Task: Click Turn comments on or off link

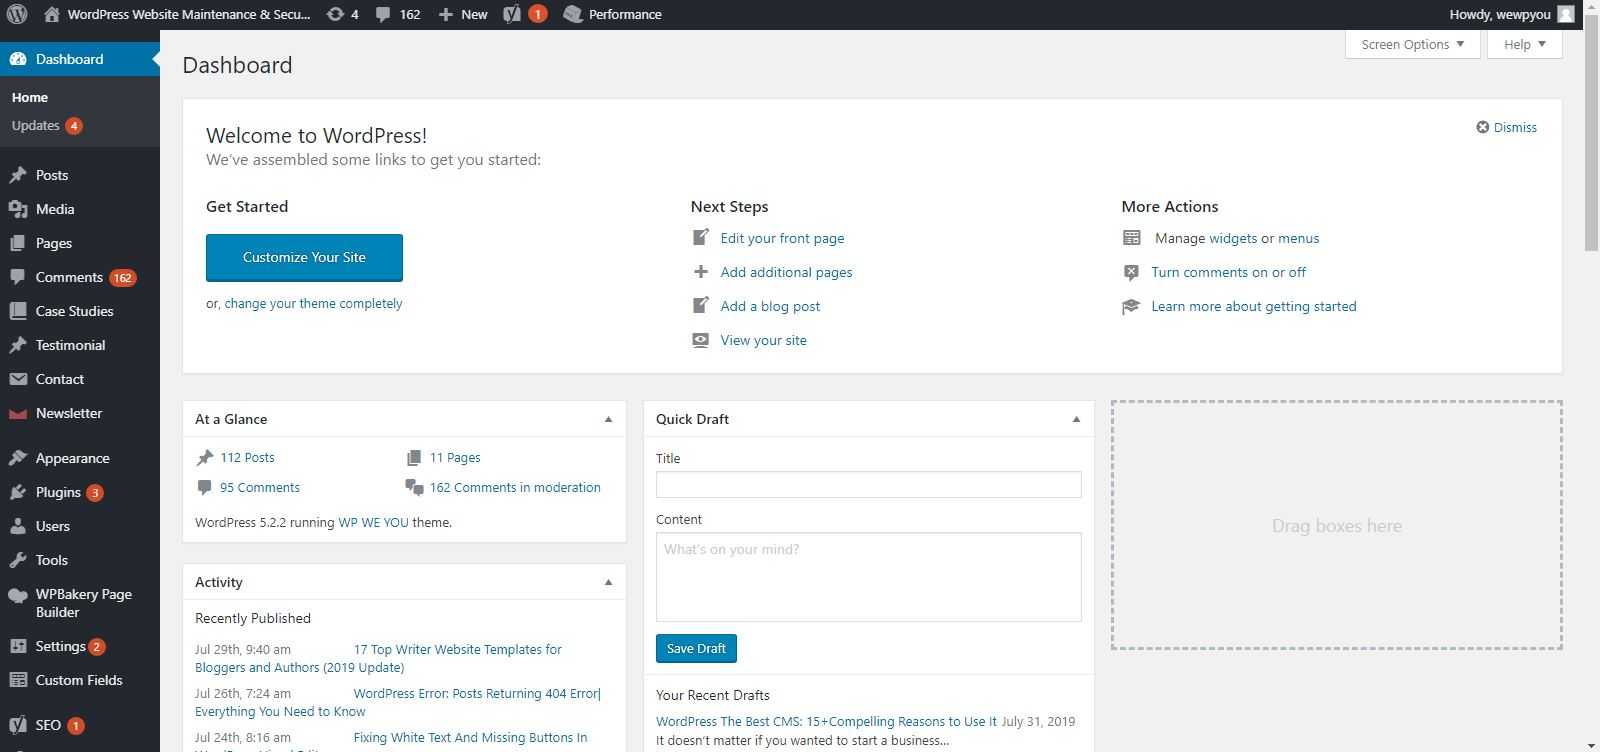Action: click(x=1228, y=272)
